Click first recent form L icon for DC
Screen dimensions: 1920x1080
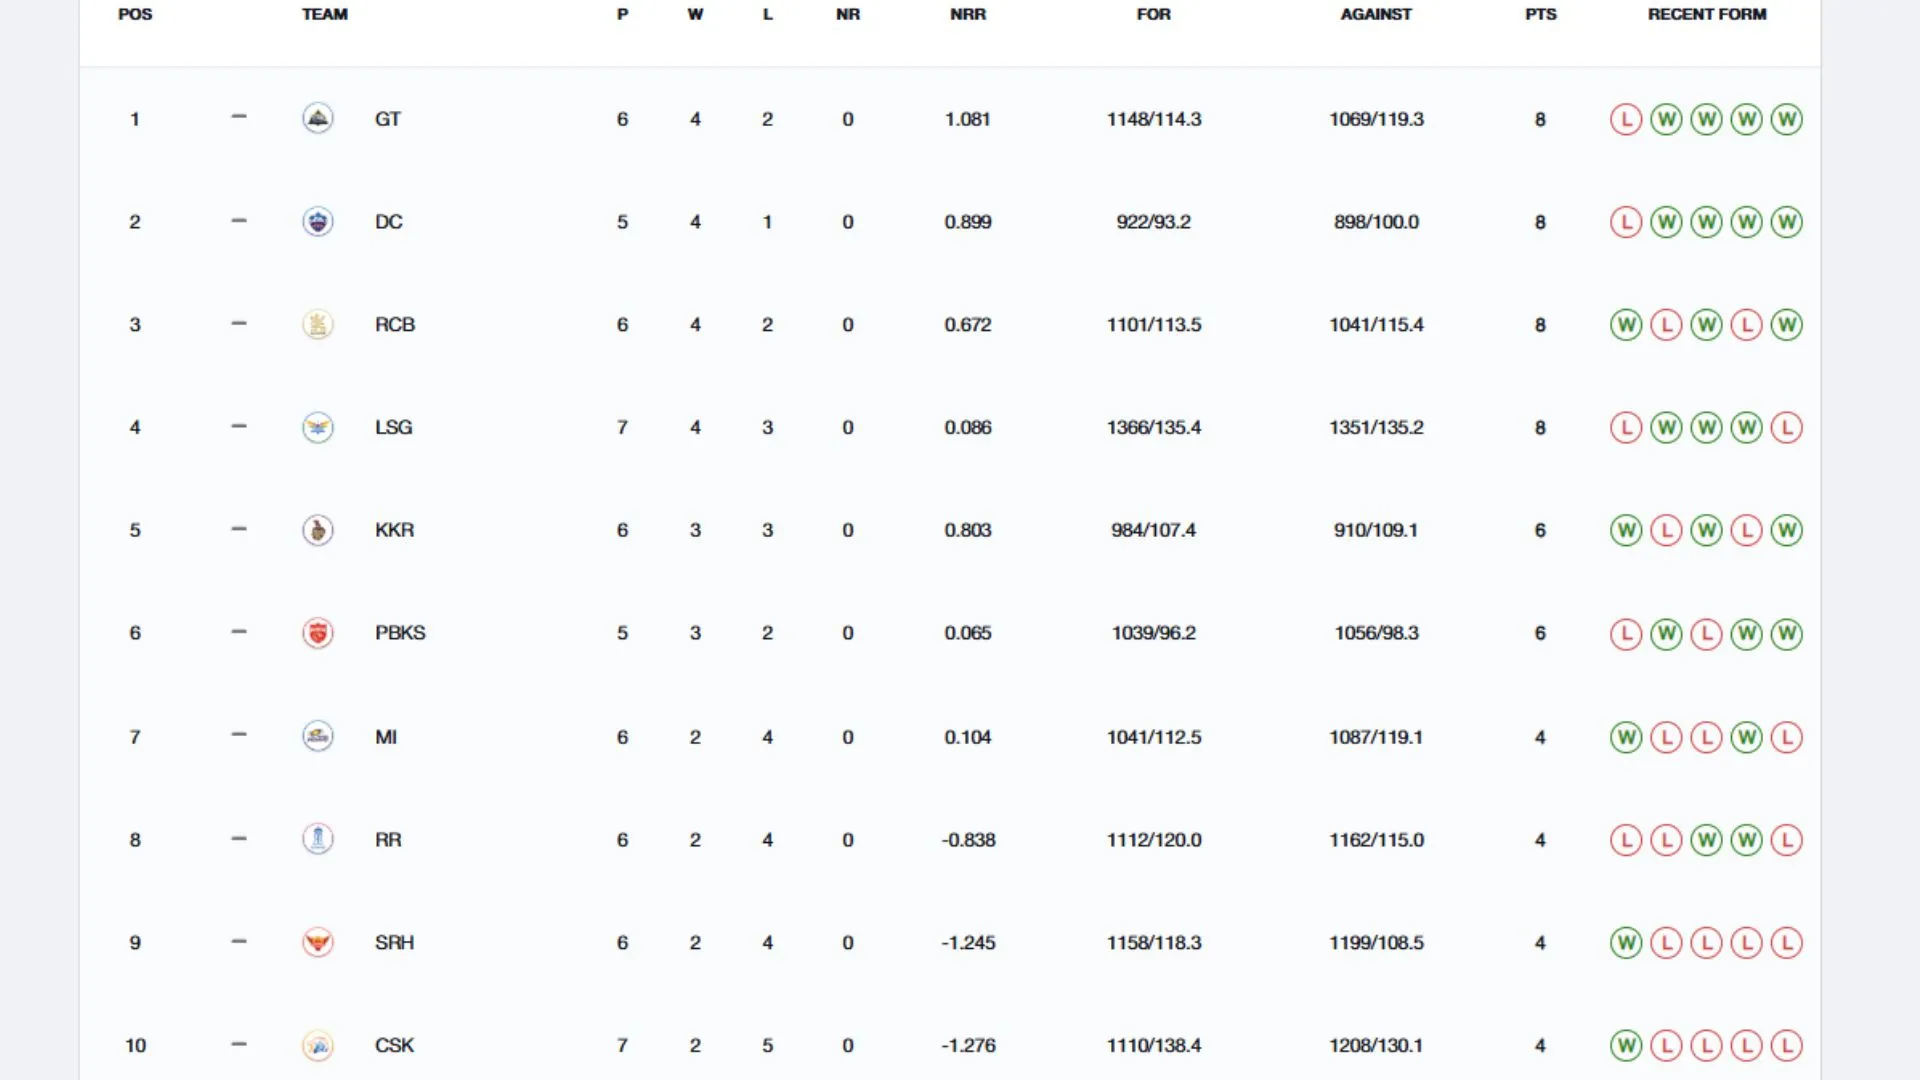[1626, 222]
